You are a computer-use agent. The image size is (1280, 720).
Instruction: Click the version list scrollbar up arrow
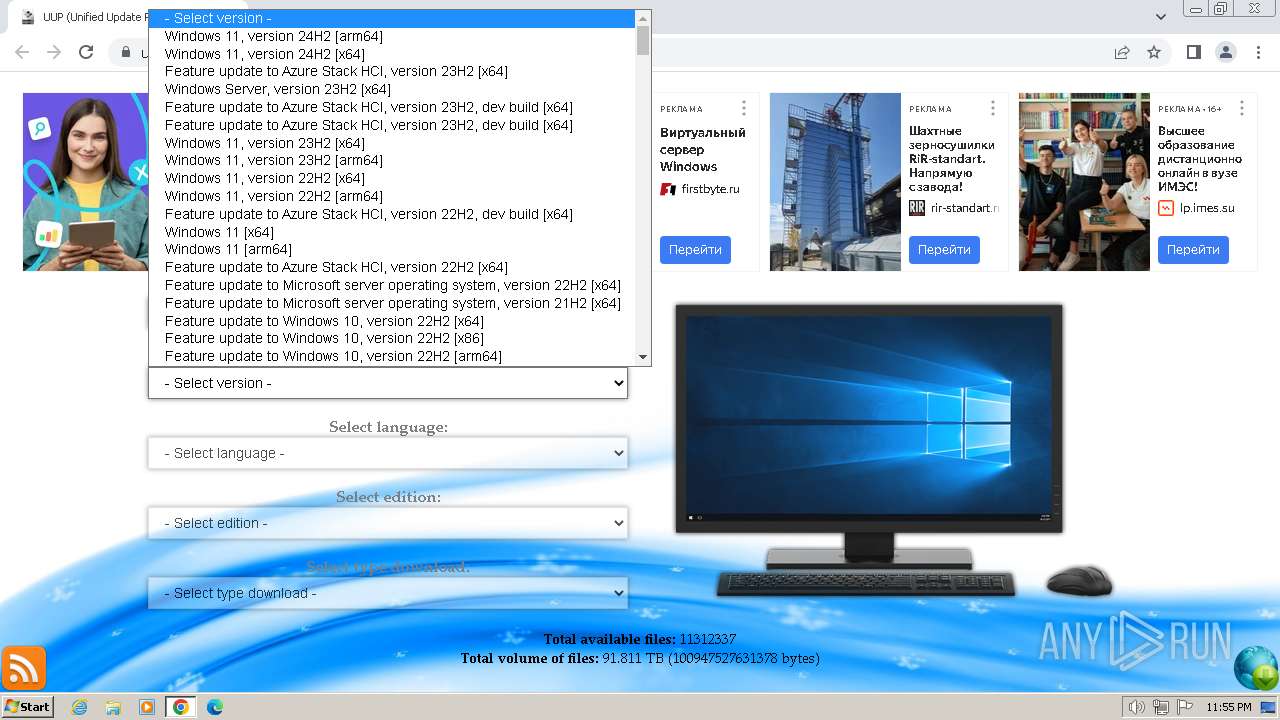(643, 18)
